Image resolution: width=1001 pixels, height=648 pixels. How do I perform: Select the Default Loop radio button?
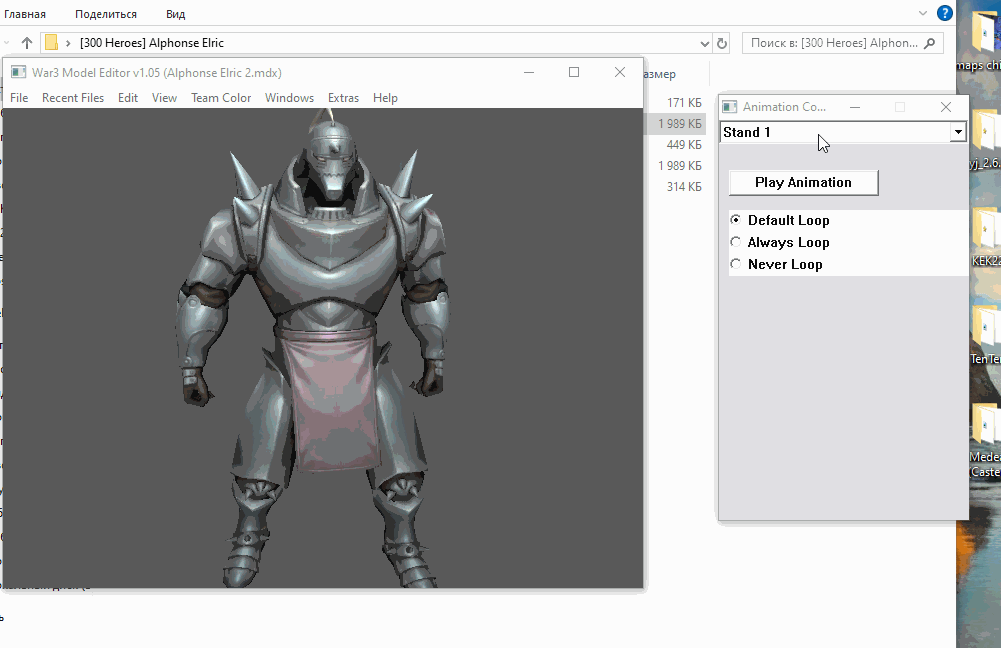tap(737, 220)
